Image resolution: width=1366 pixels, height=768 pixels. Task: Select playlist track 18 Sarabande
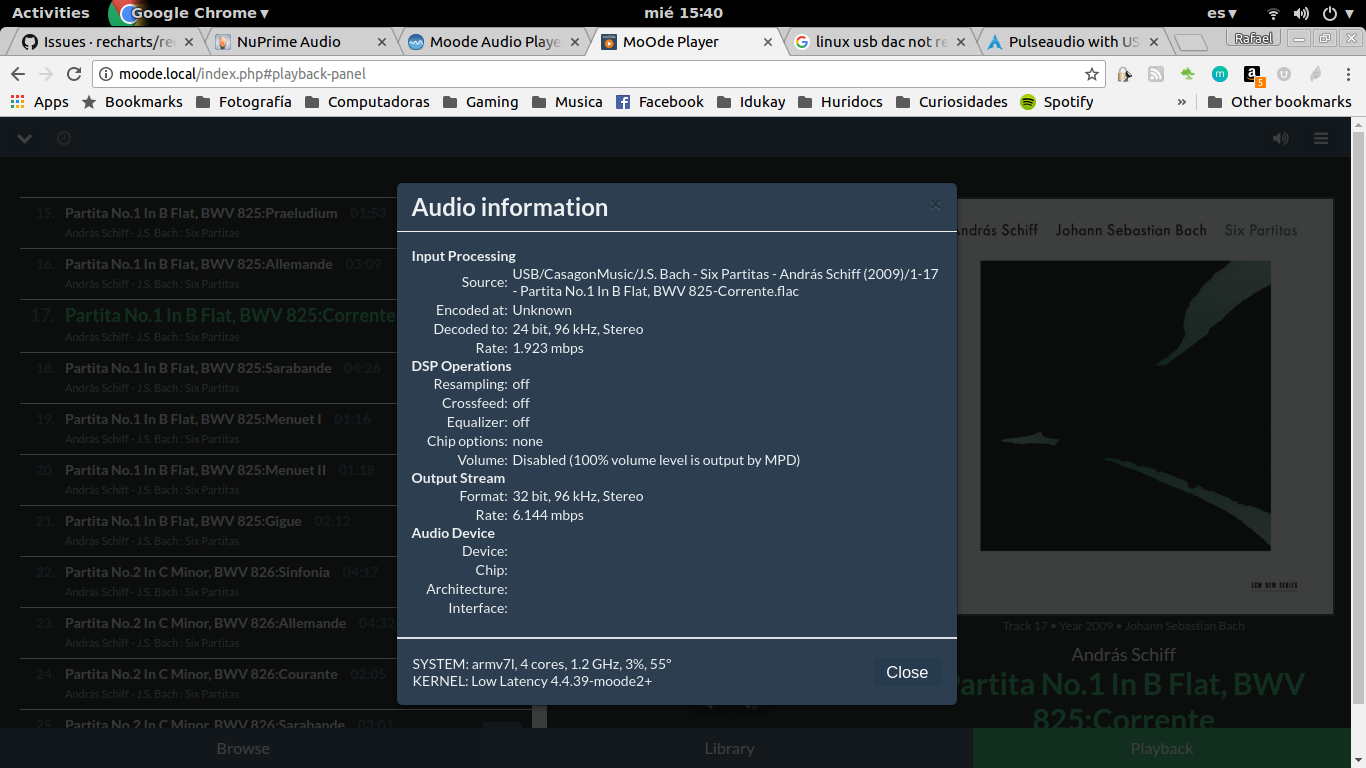pyautogui.click(x=207, y=377)
